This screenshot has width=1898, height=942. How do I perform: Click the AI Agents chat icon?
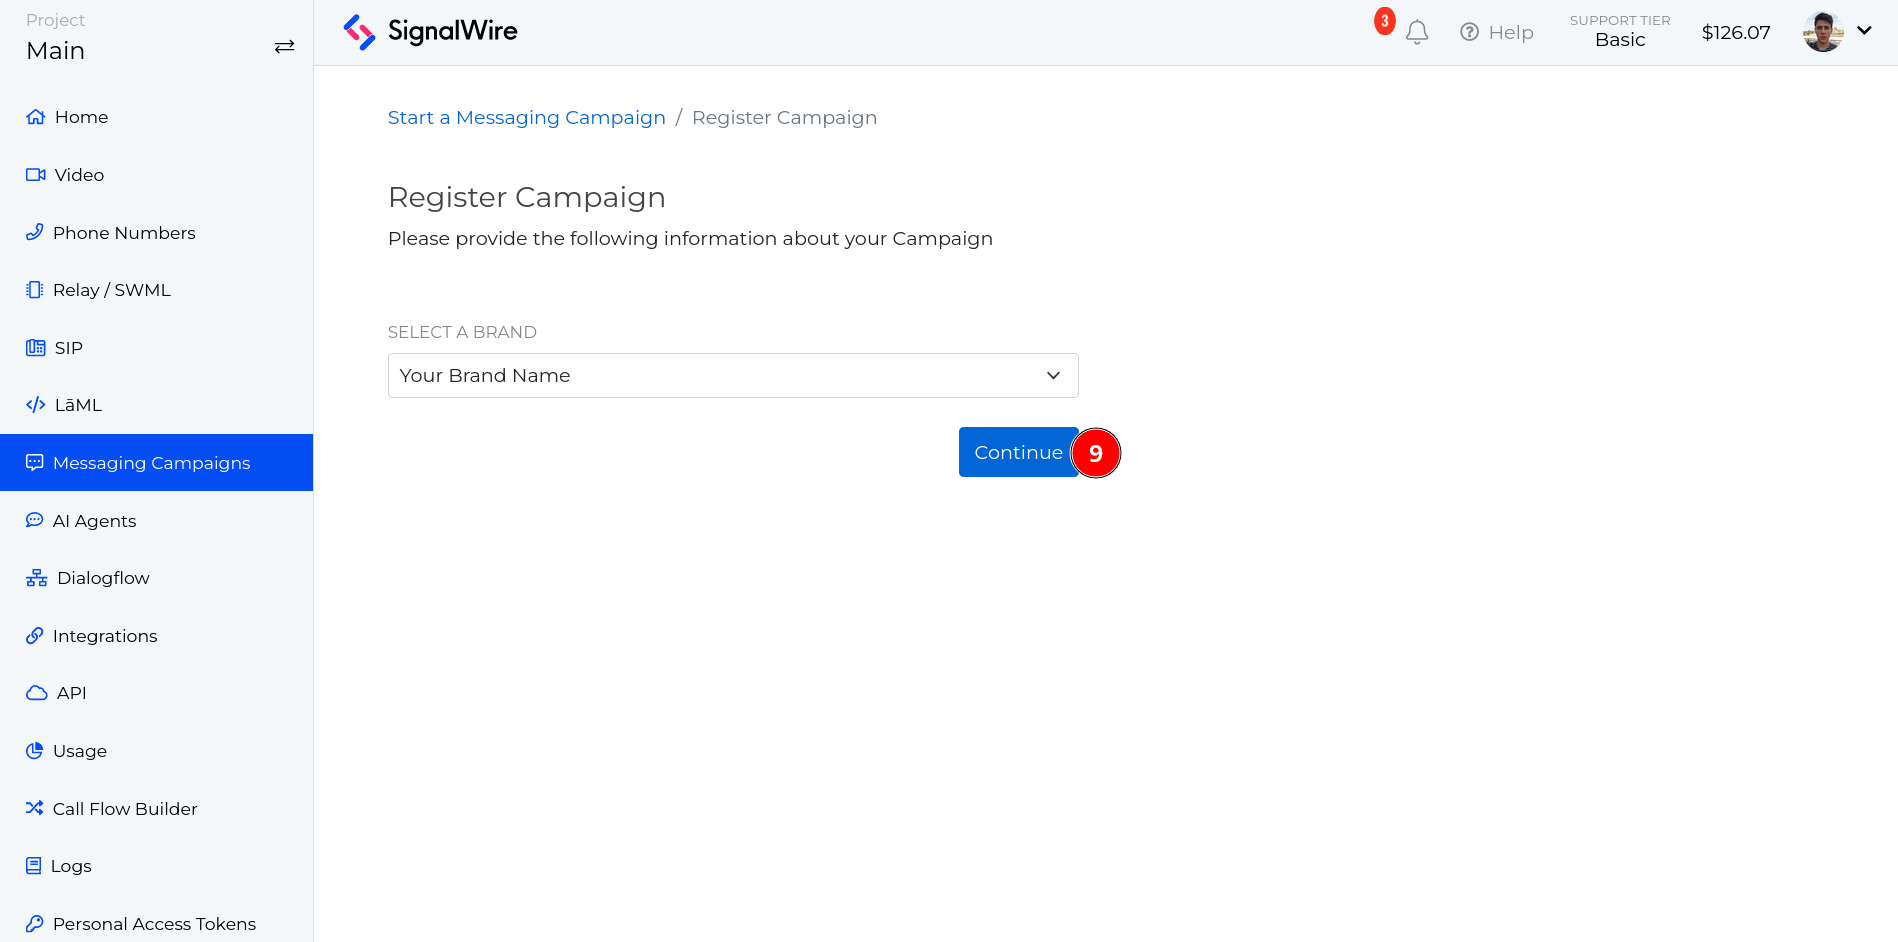(35, 520)
